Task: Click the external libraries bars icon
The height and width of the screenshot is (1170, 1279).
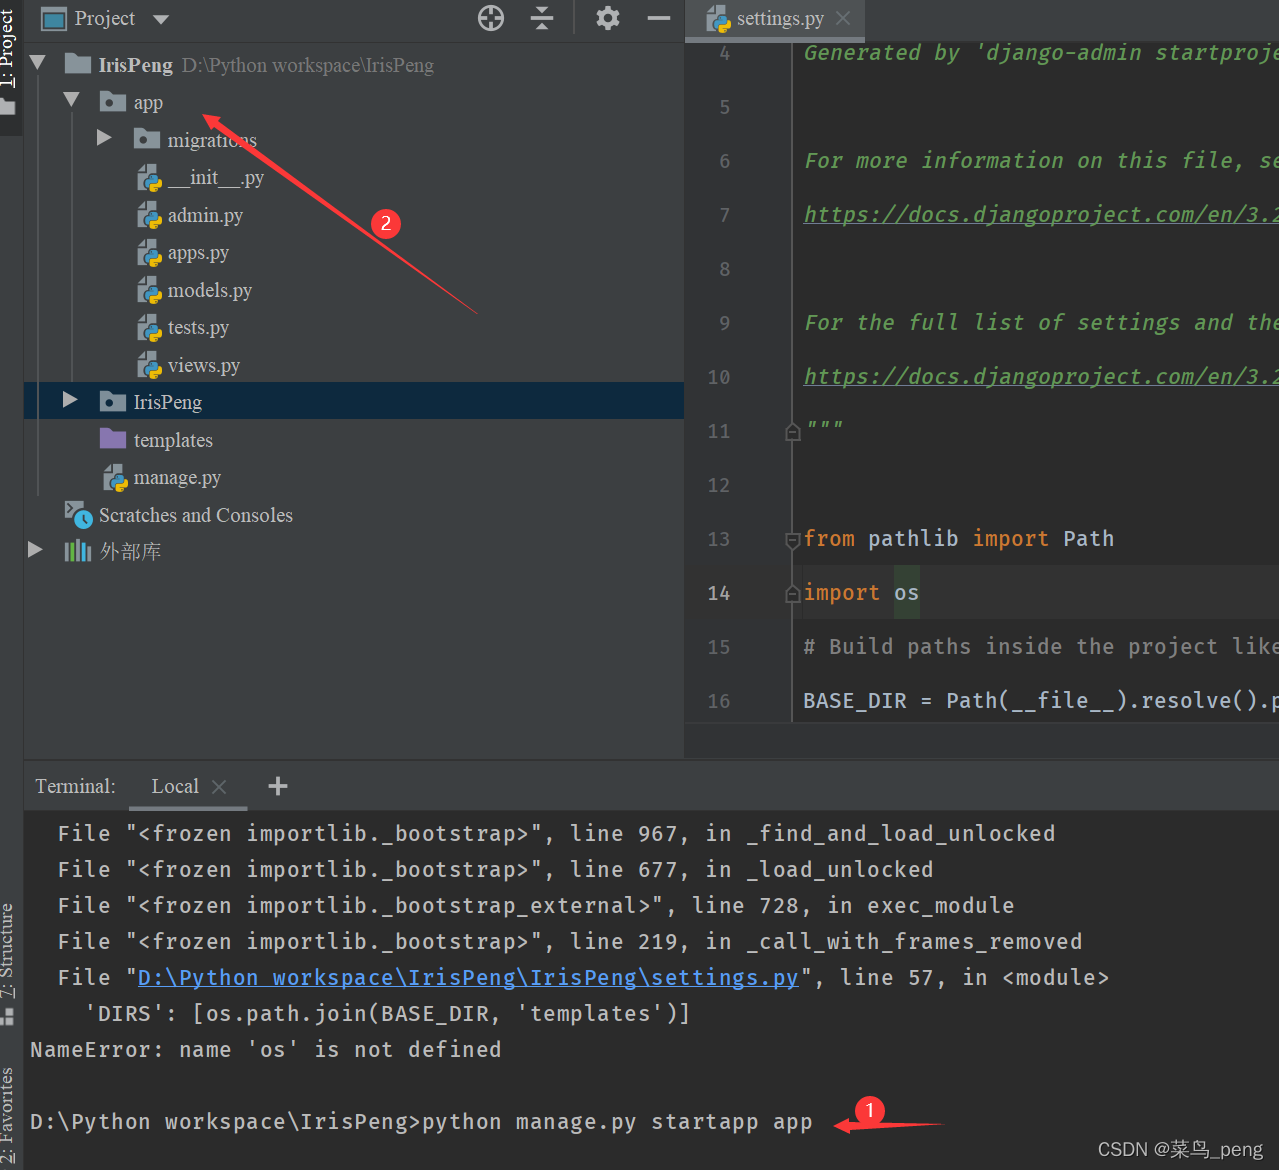Action: coord(78,551)
